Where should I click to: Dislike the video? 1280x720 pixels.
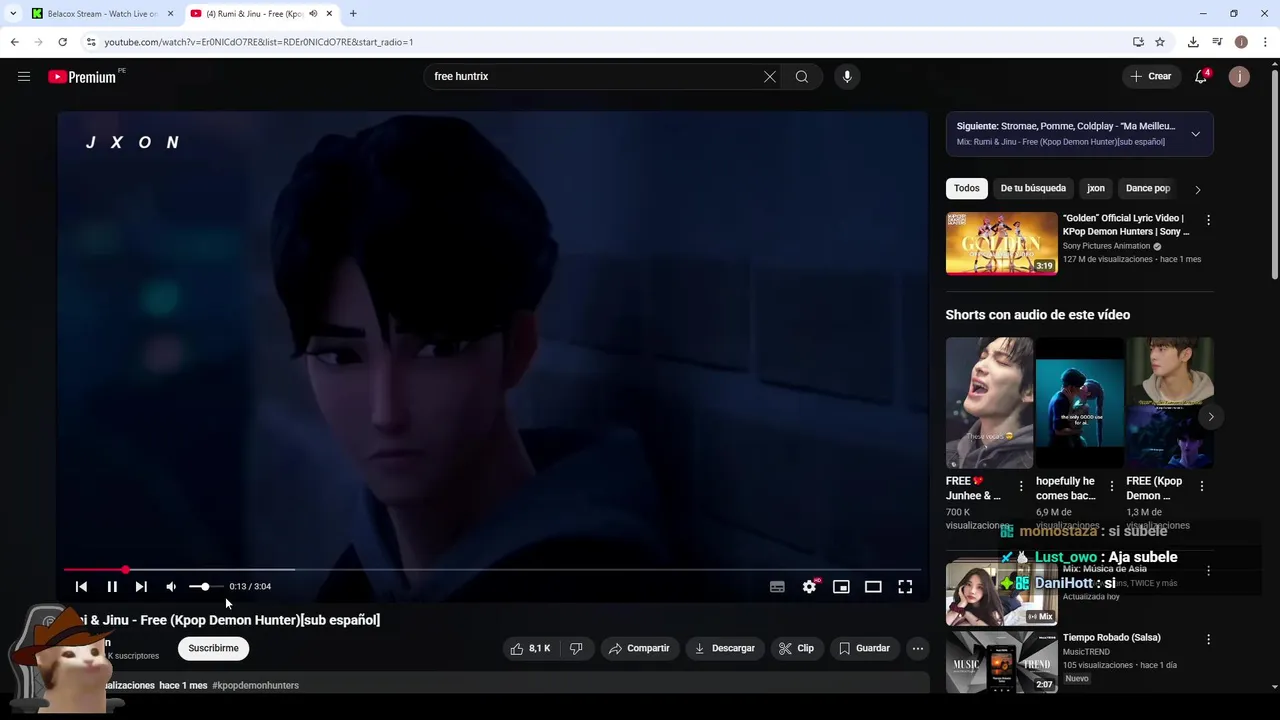(x=576, y=648)
